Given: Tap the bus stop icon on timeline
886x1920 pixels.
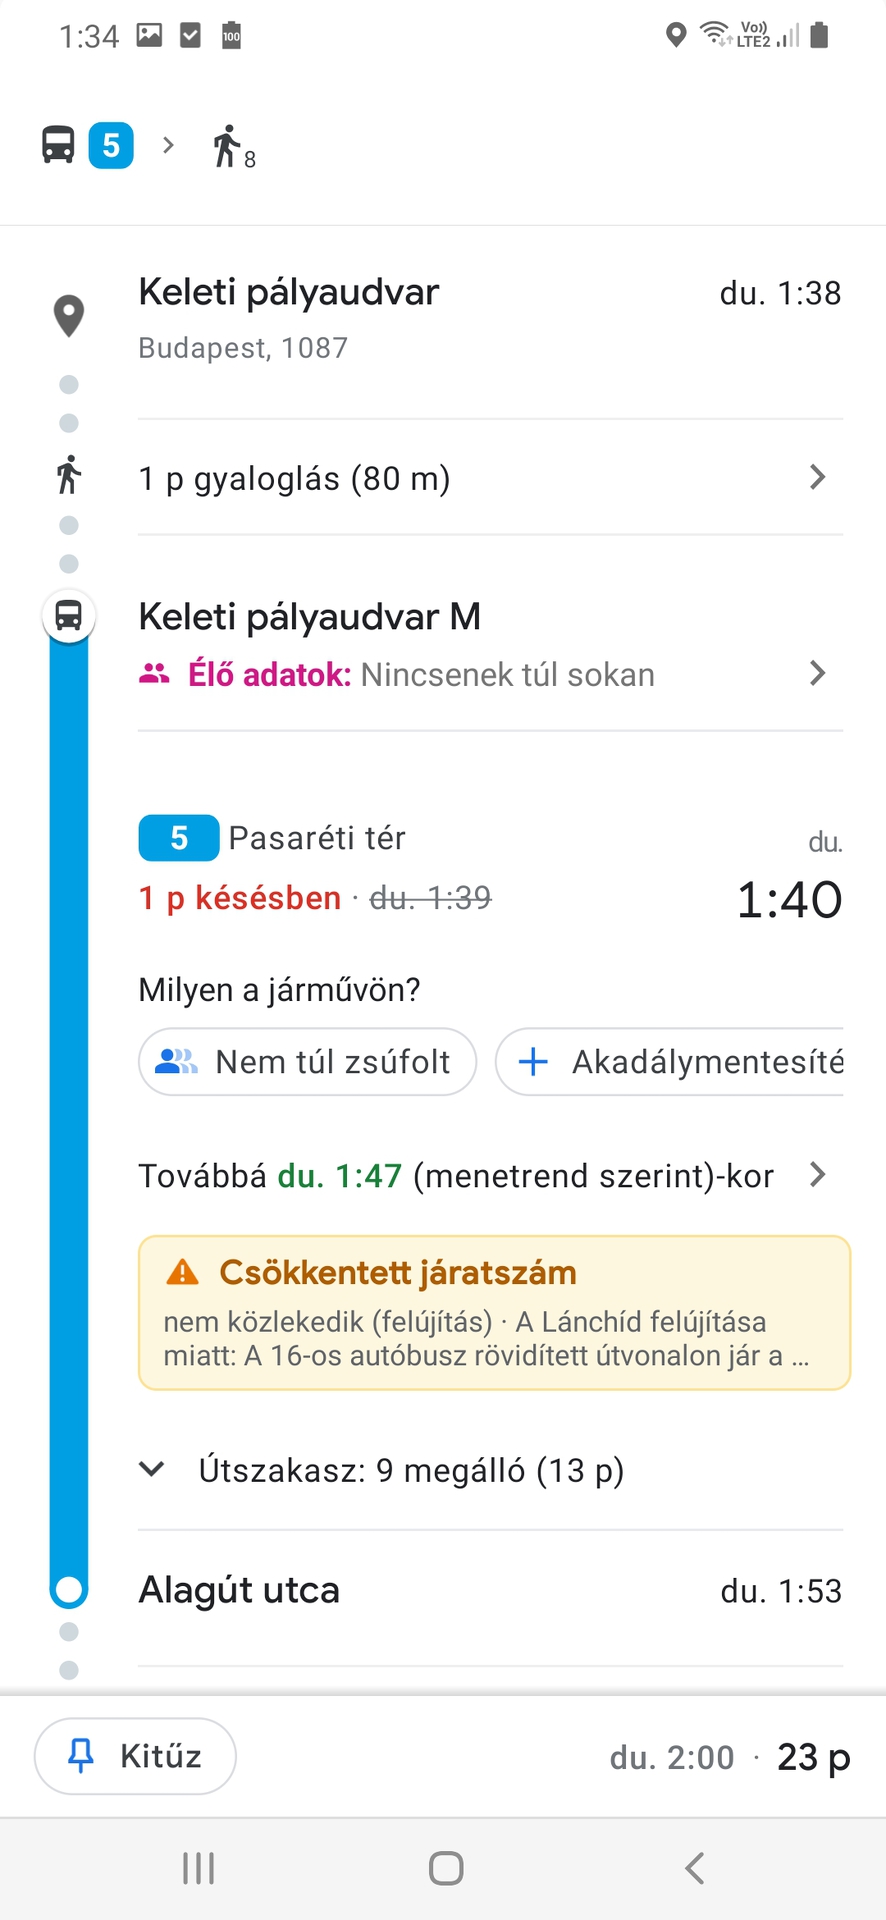Looking at the screenshot, I should tap(68, 615).
